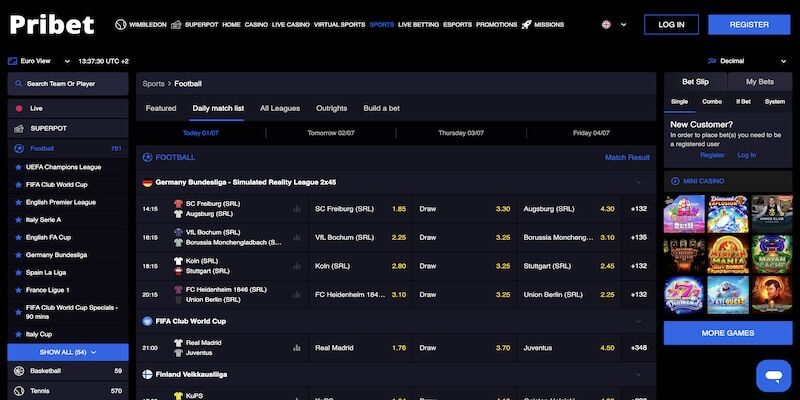Open statistics icon for Koln vs Stuttgart

(296, 266)
